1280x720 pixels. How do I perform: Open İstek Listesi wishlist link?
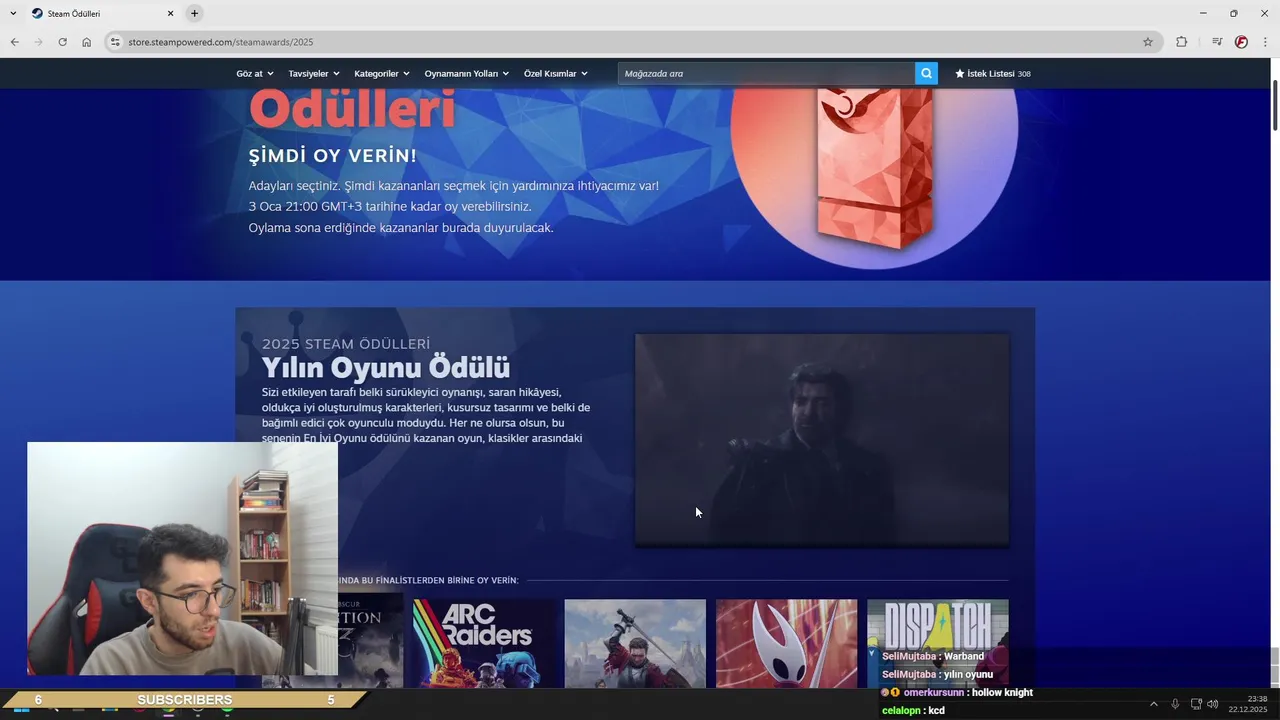click(993, 73)
